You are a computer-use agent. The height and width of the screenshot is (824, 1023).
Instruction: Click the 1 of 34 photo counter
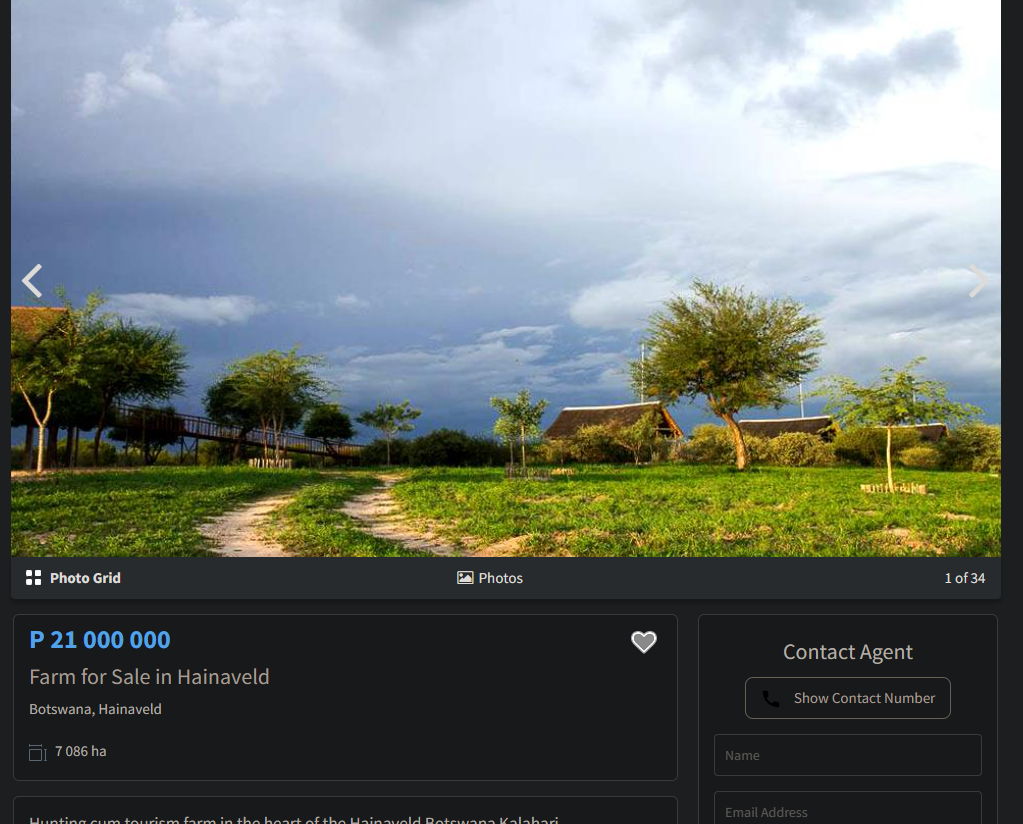964,578
